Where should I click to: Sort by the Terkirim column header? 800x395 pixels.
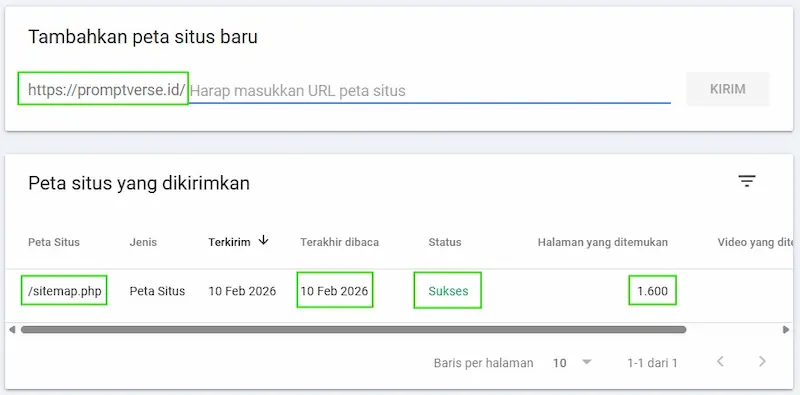[229, 242]
